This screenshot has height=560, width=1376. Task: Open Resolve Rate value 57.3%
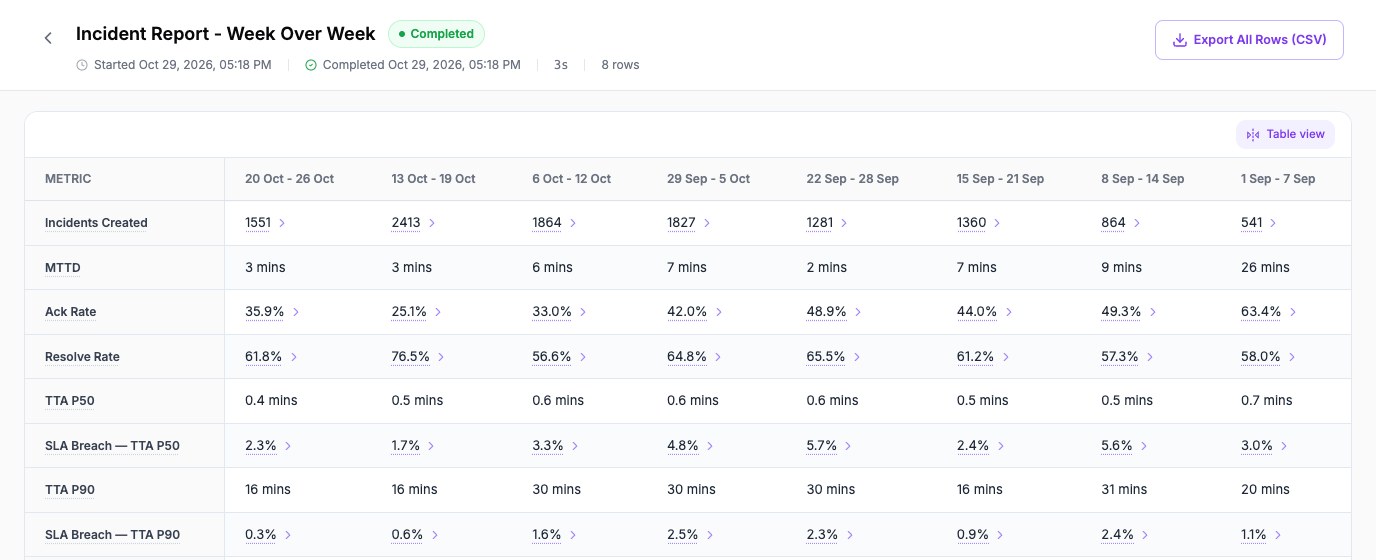[1120, 357]
